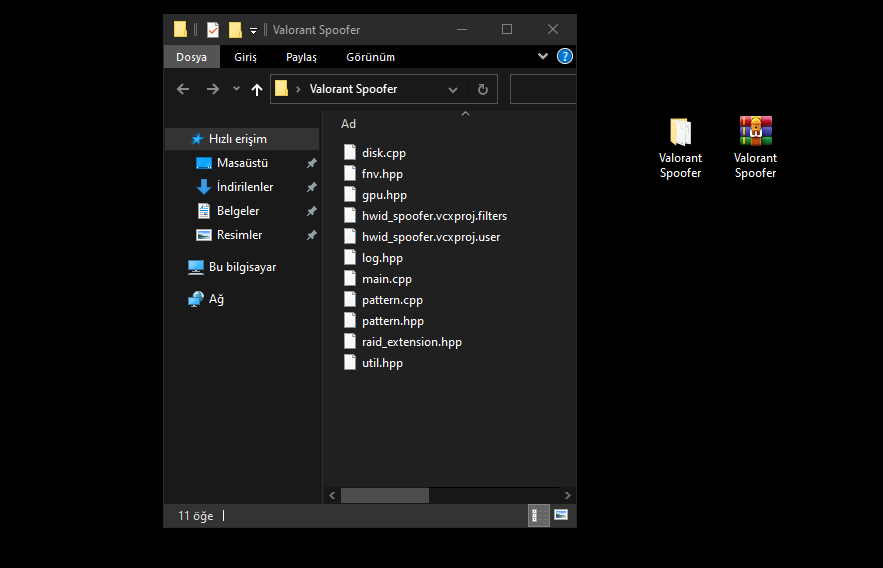This screenshot has width=883, height=568.
Task: Select the util.hpp file
Action: [x=382, y=363]
